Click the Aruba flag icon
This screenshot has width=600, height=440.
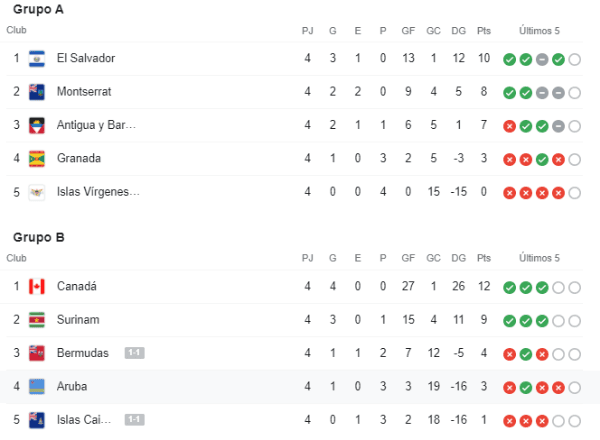pos(37,386)
